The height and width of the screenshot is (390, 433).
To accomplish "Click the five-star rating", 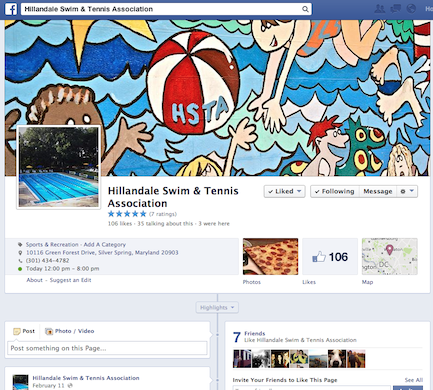I will click(x=127, y=214).
